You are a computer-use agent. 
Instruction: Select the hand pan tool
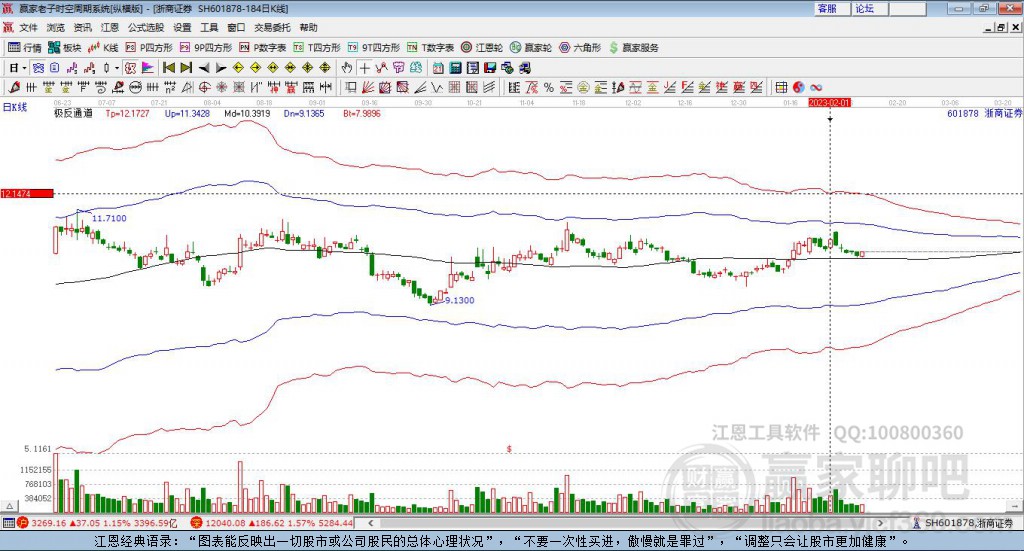click(x=347, y=68)
